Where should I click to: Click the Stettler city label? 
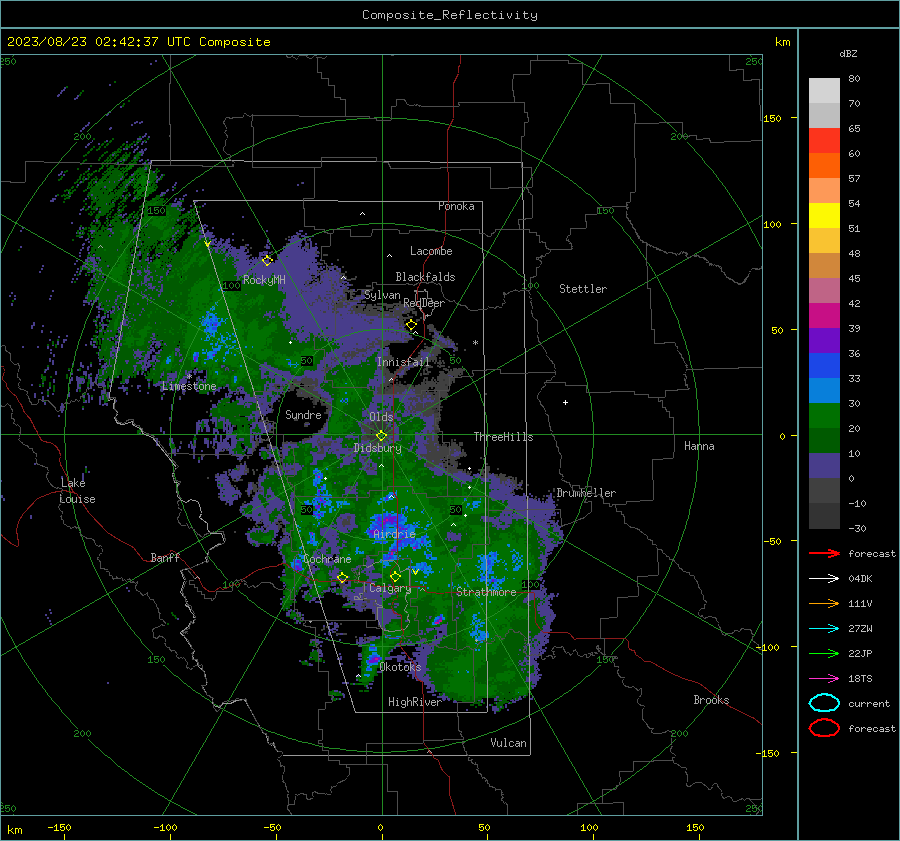(583, 289)
